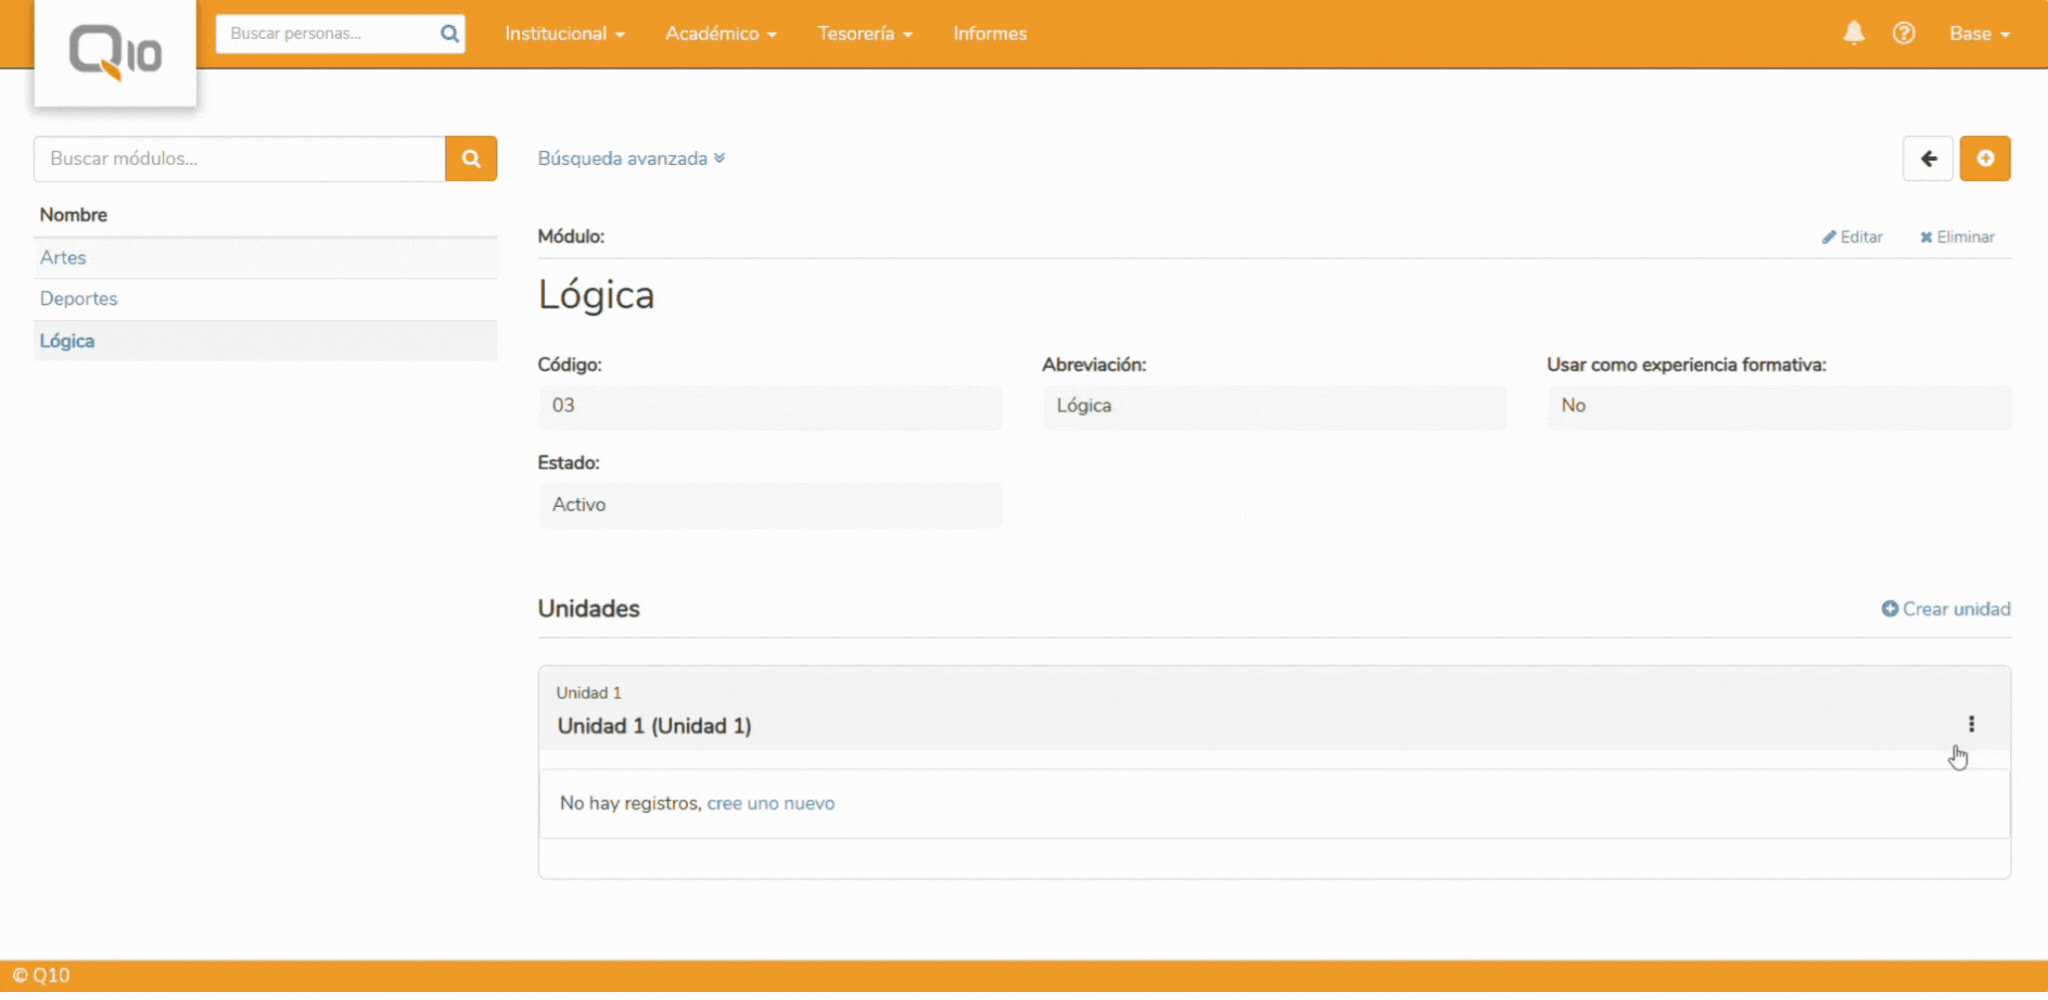Click the Q10 logo

[115, 52]
